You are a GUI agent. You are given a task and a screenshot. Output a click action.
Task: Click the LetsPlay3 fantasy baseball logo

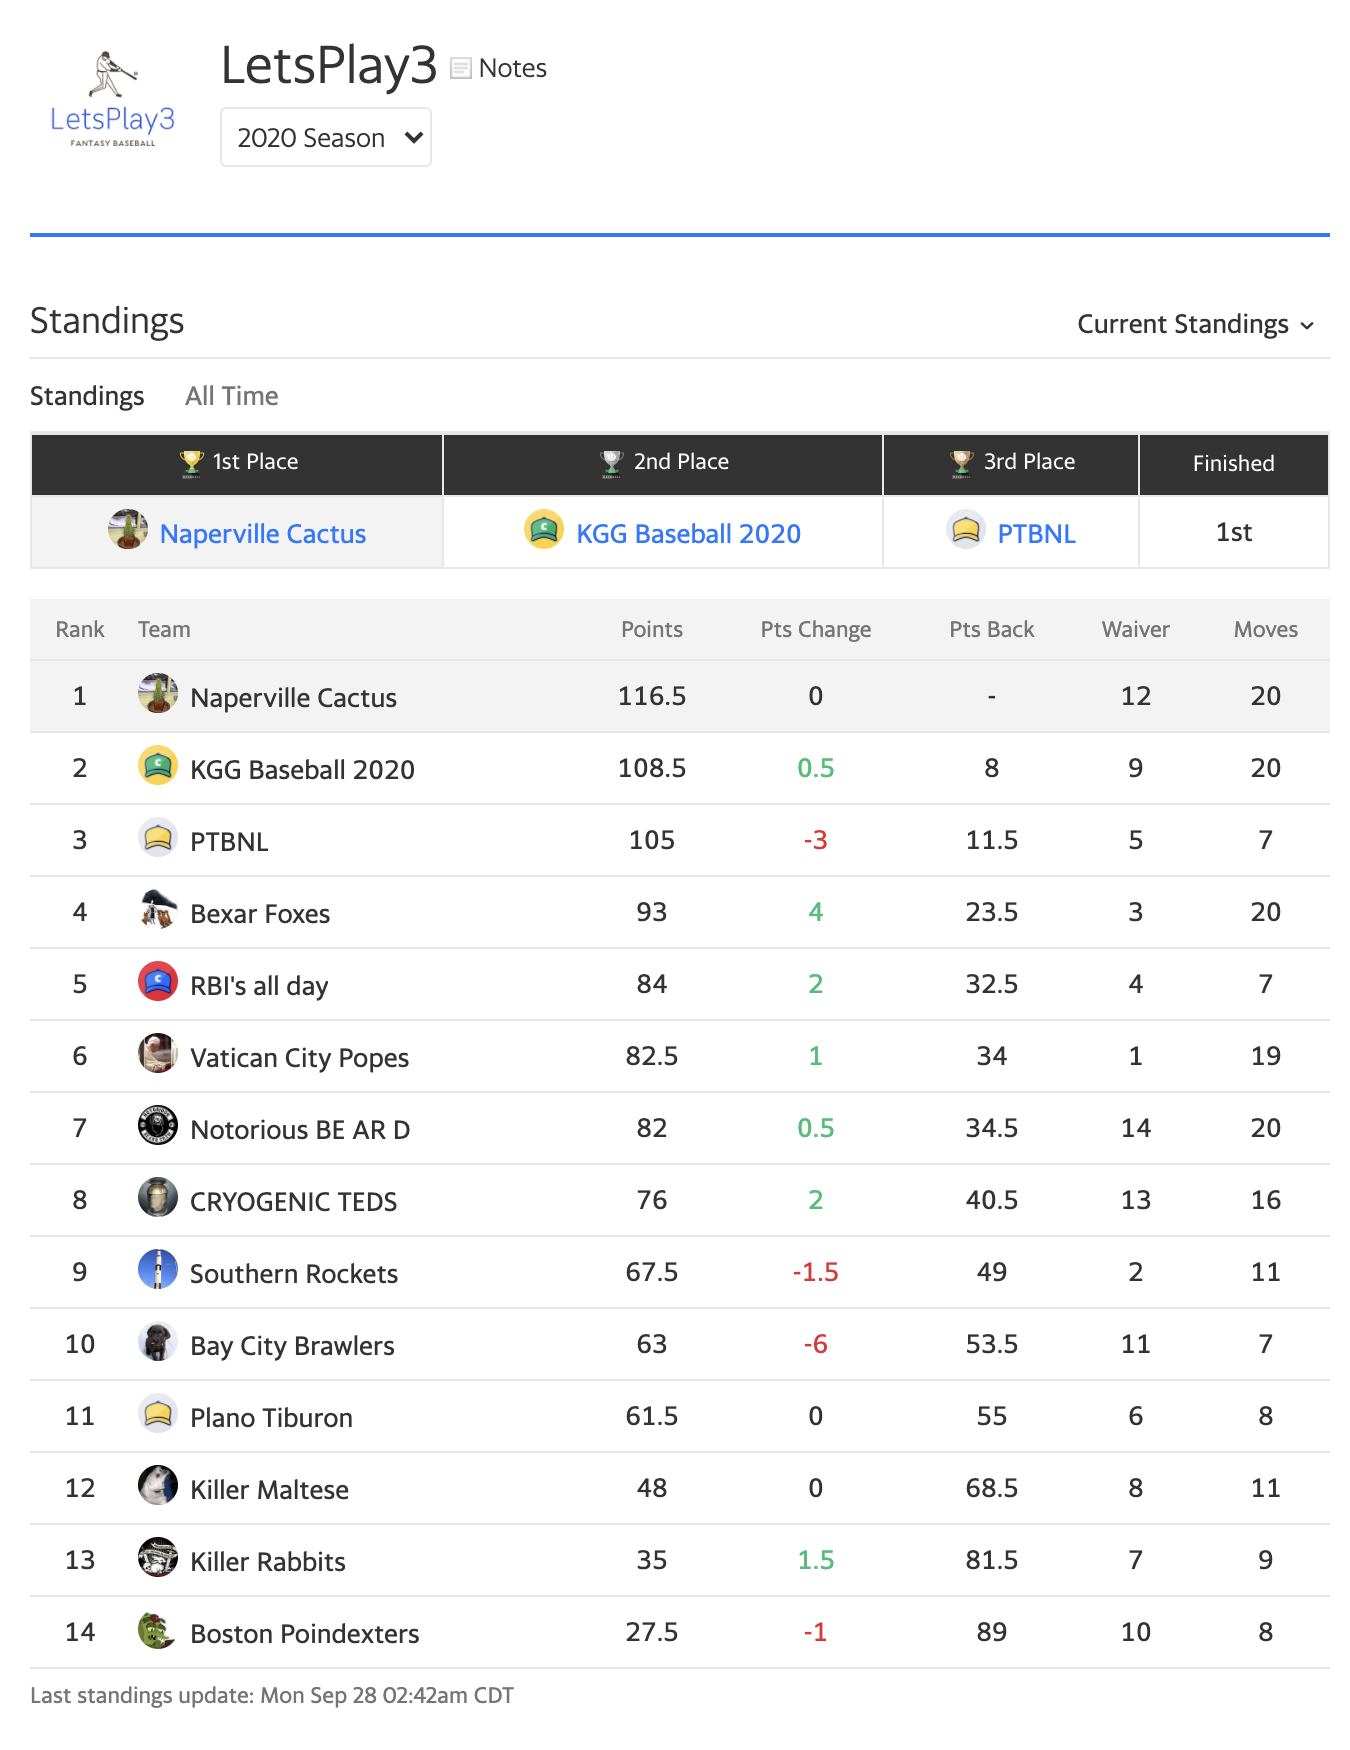click(113, 100)
